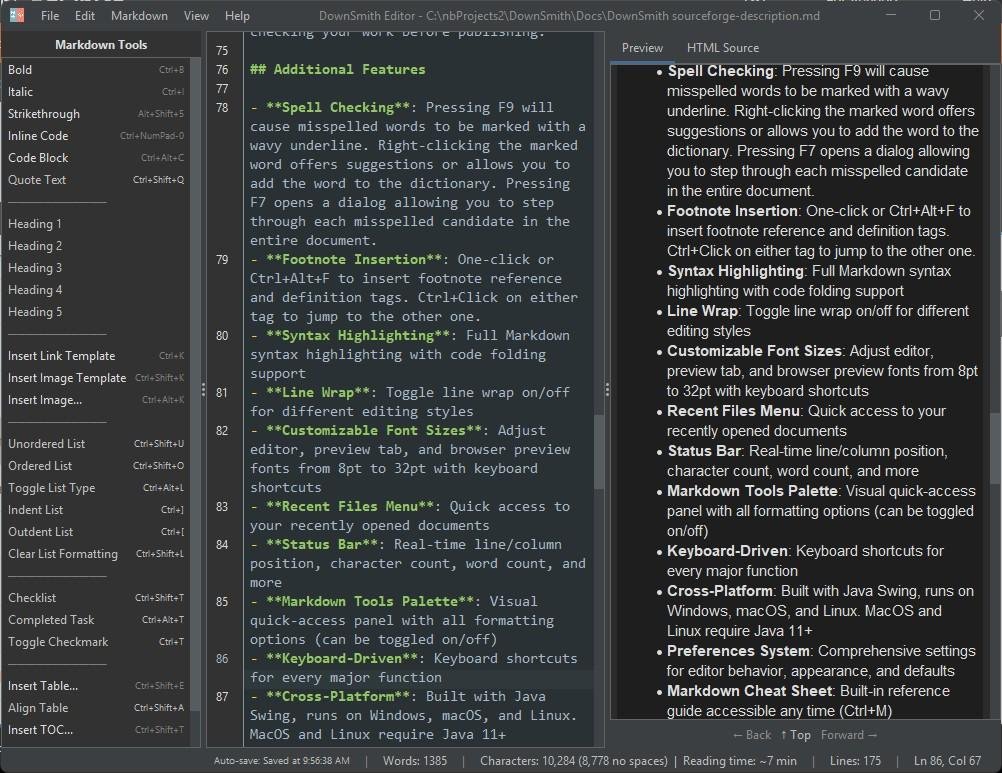The image size is (1002, 773).
Task: Switch to the Preview tab
Action: click(642, 48)
